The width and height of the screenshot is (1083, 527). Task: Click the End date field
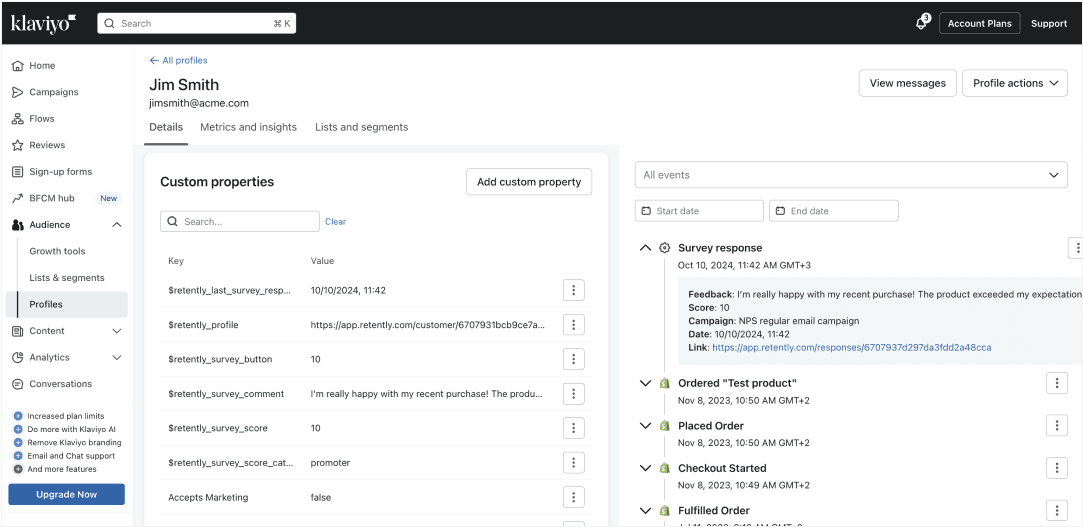click(x=834, y=211)
